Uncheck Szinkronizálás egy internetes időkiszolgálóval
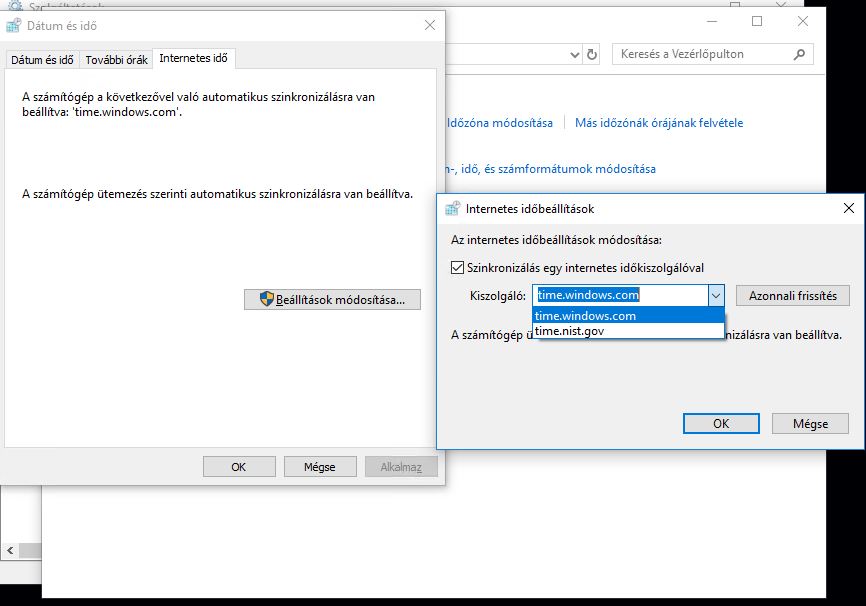The image size is (866, 606). 457,268
